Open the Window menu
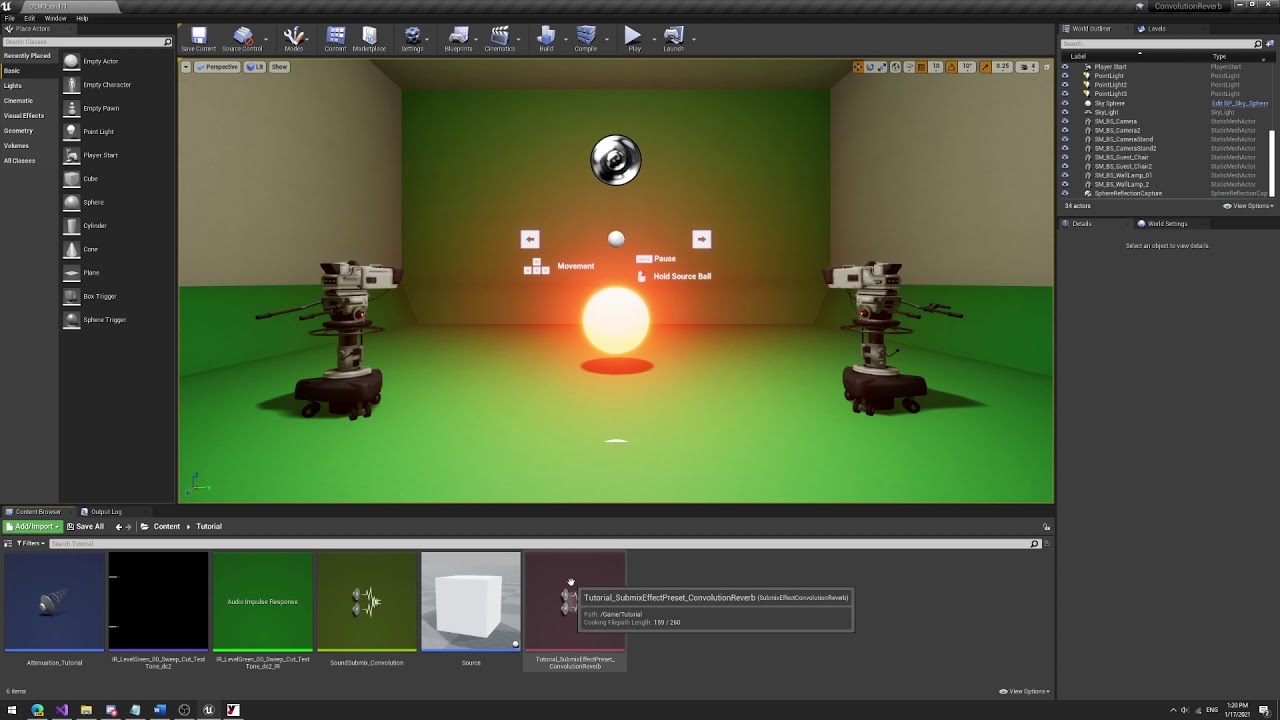 pyautogui.click(x=56, y=18)
